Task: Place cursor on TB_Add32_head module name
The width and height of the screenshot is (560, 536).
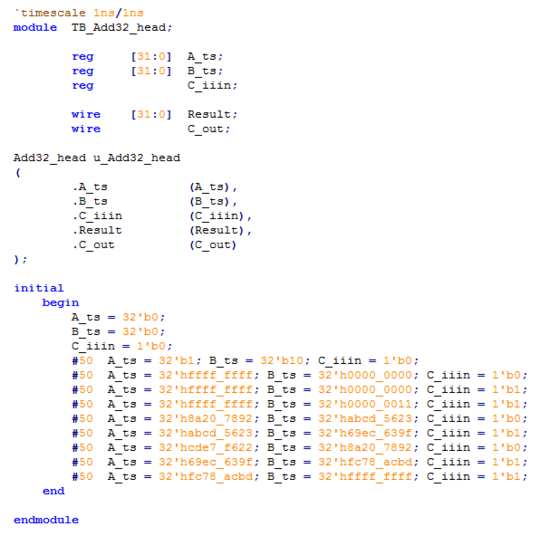Action: pos(119,27)
